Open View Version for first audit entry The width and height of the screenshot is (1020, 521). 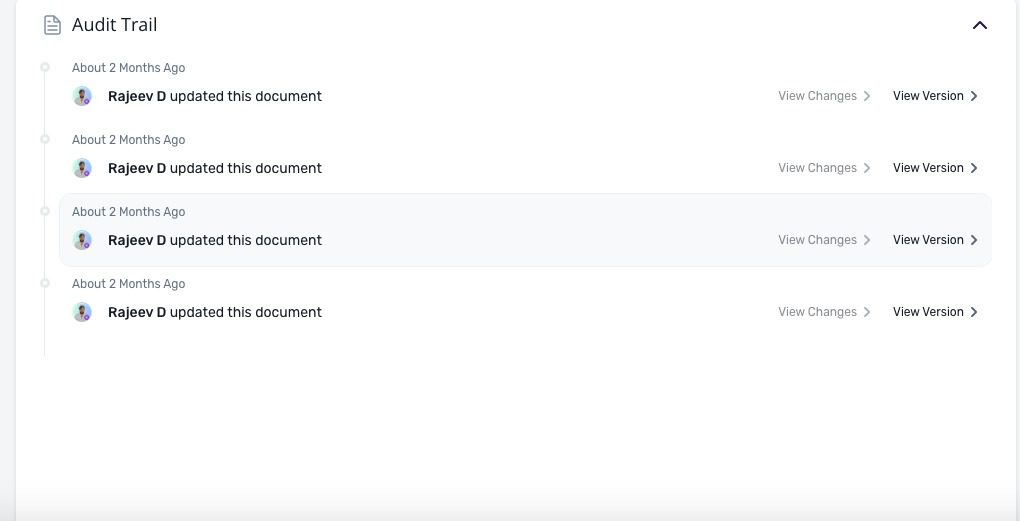(935, 96)
